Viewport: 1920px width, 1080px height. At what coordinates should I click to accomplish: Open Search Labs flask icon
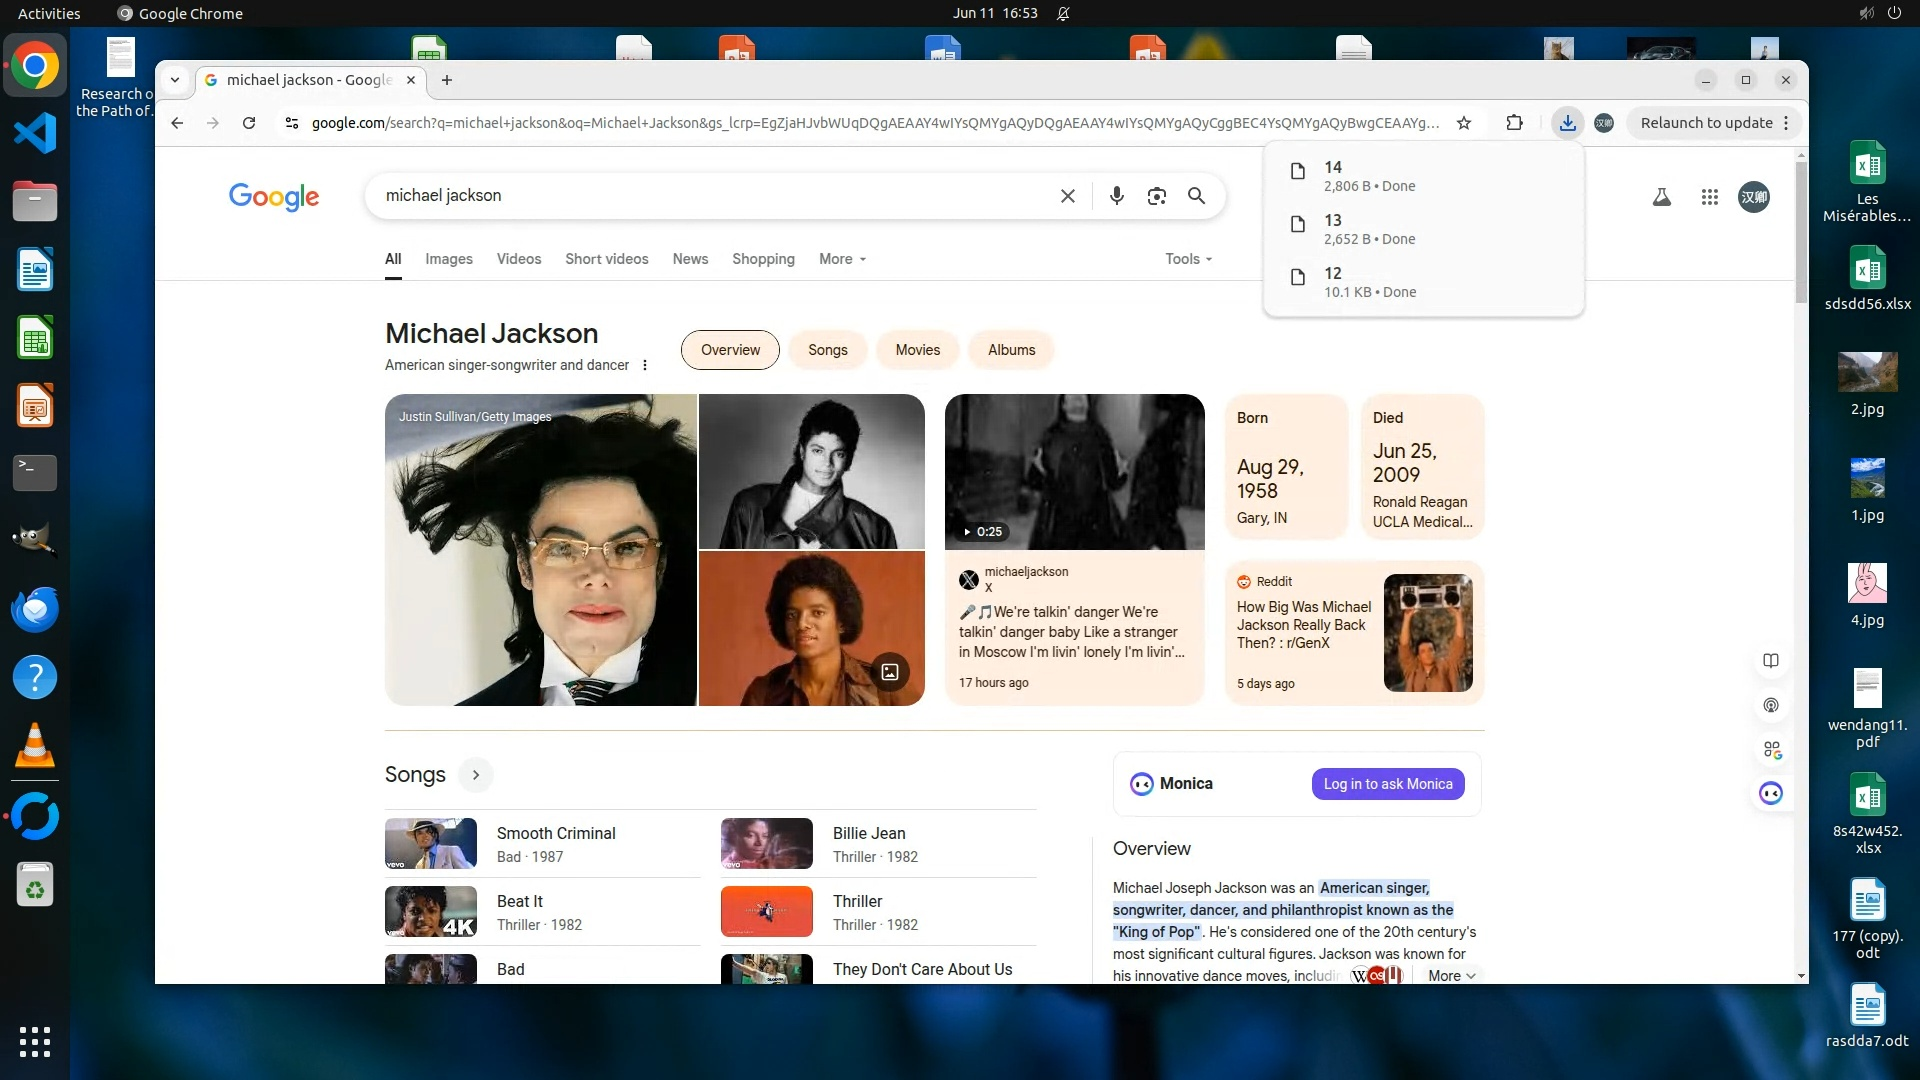1661,197
